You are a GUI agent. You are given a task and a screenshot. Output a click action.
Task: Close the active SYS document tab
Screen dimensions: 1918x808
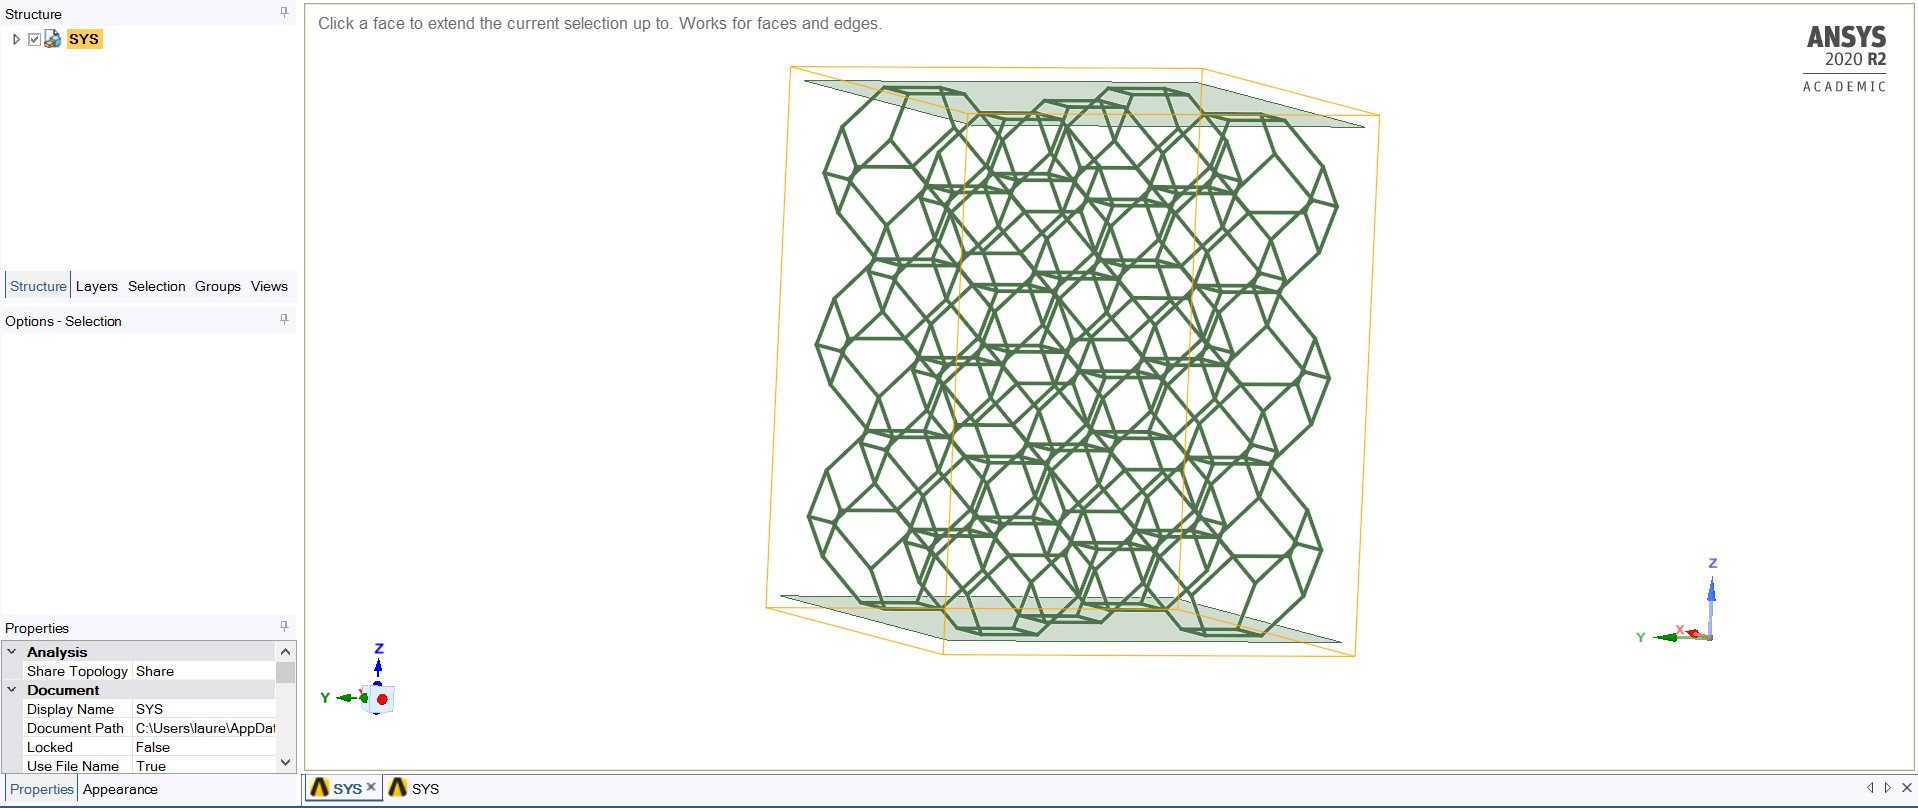tap(371, 787)
